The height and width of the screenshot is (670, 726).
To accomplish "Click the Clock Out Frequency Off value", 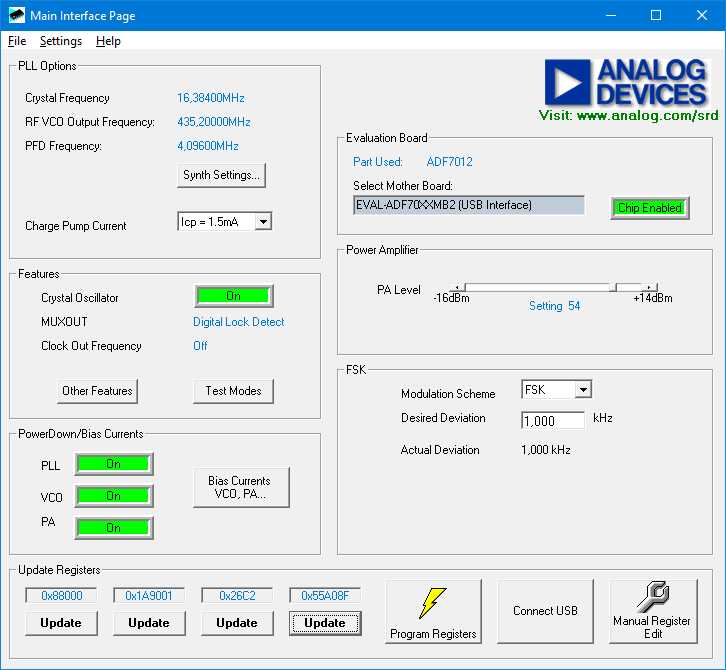I will point(200,346).
